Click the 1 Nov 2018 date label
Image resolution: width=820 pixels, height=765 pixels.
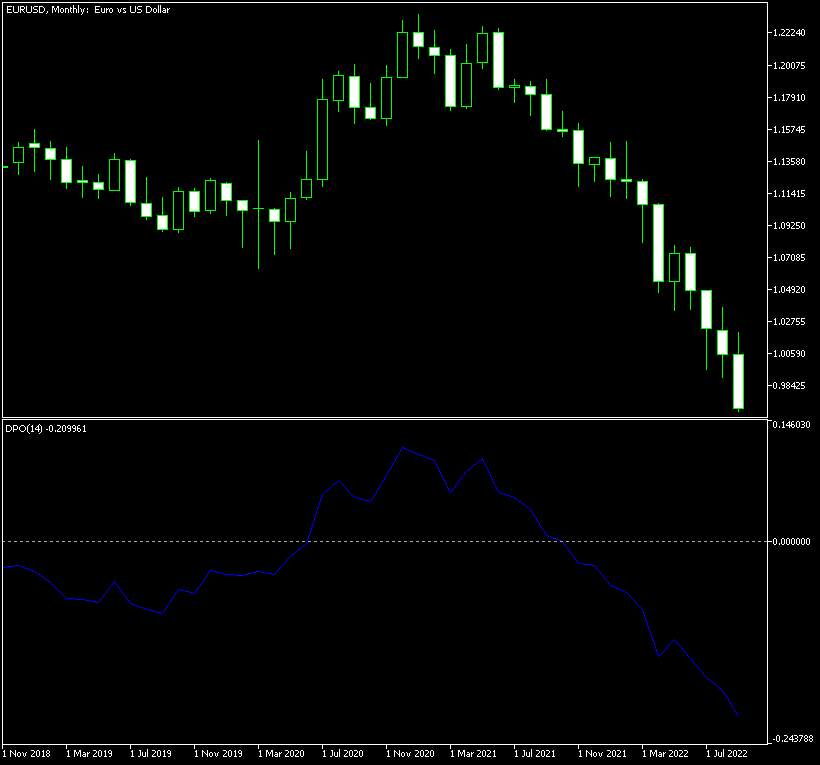pyautogui.click(x=27, y=752)
